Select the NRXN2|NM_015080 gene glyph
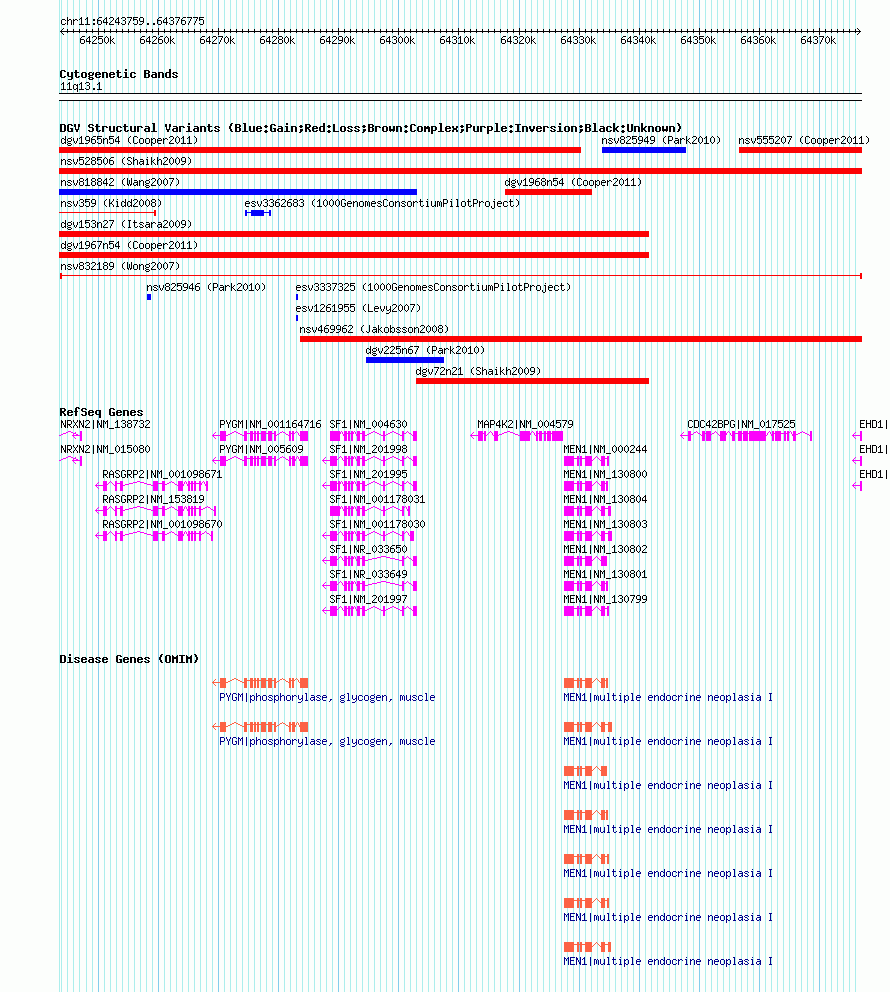Screen dimensions: 890x992 coord(71,461)
